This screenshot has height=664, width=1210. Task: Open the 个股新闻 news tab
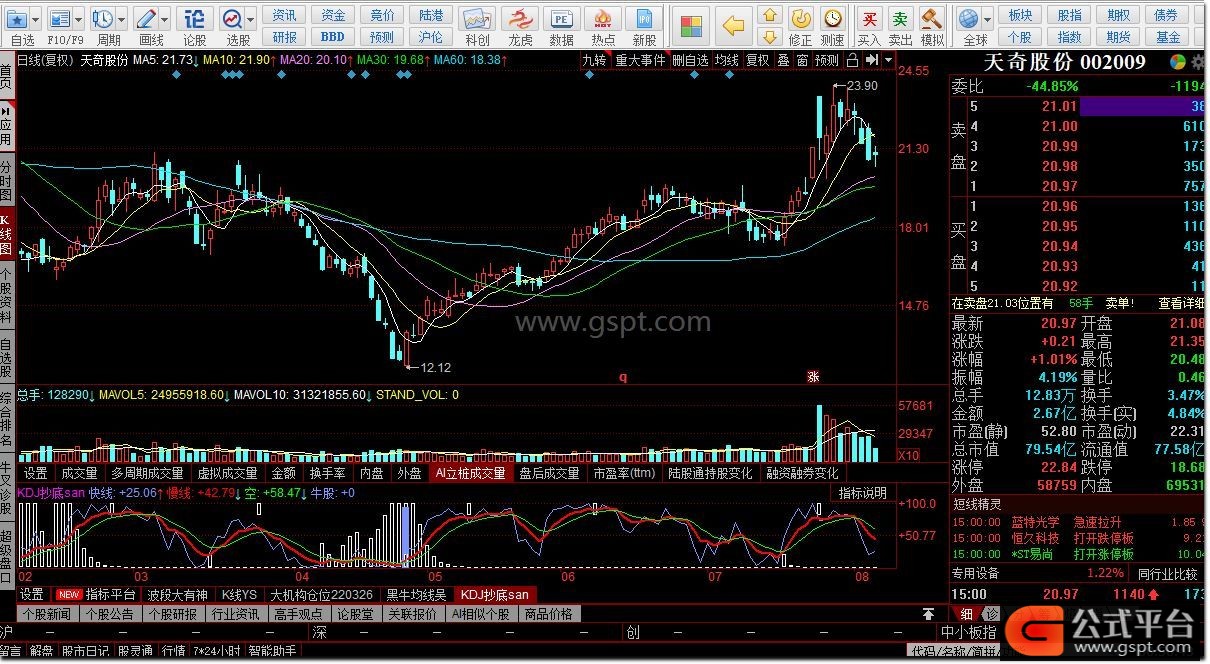[46, 614]
